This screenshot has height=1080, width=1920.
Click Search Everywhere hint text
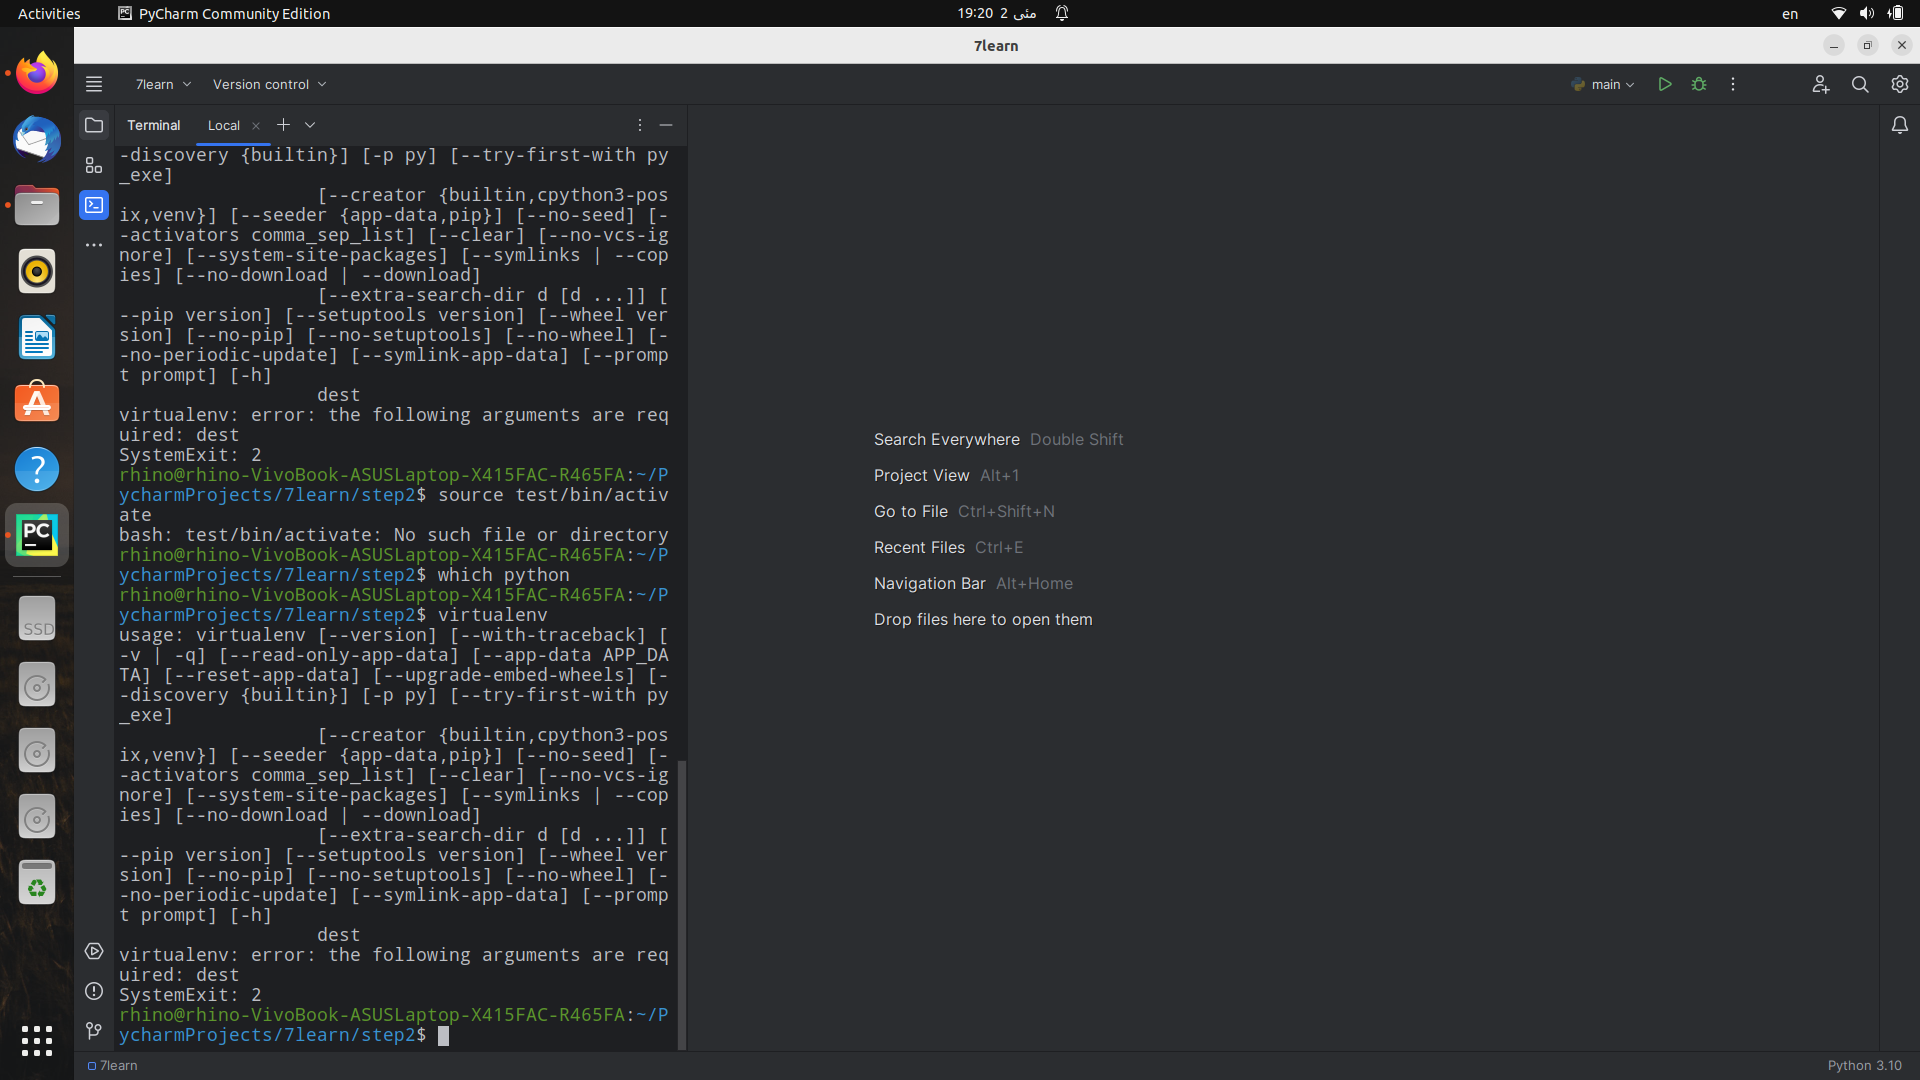pyautogui.click(x=946, y=439)
